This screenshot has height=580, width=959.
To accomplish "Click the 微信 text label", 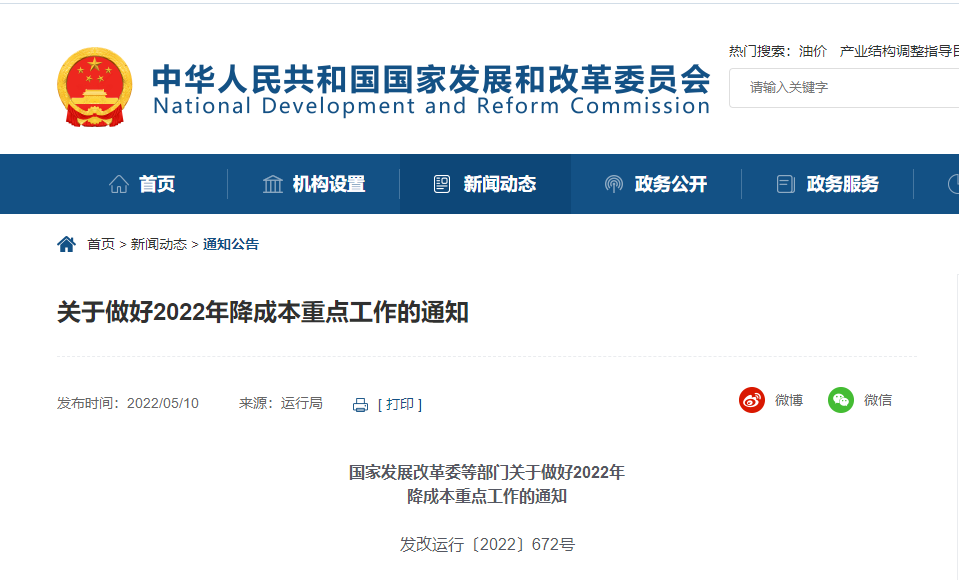I will [x=878, y=400].
